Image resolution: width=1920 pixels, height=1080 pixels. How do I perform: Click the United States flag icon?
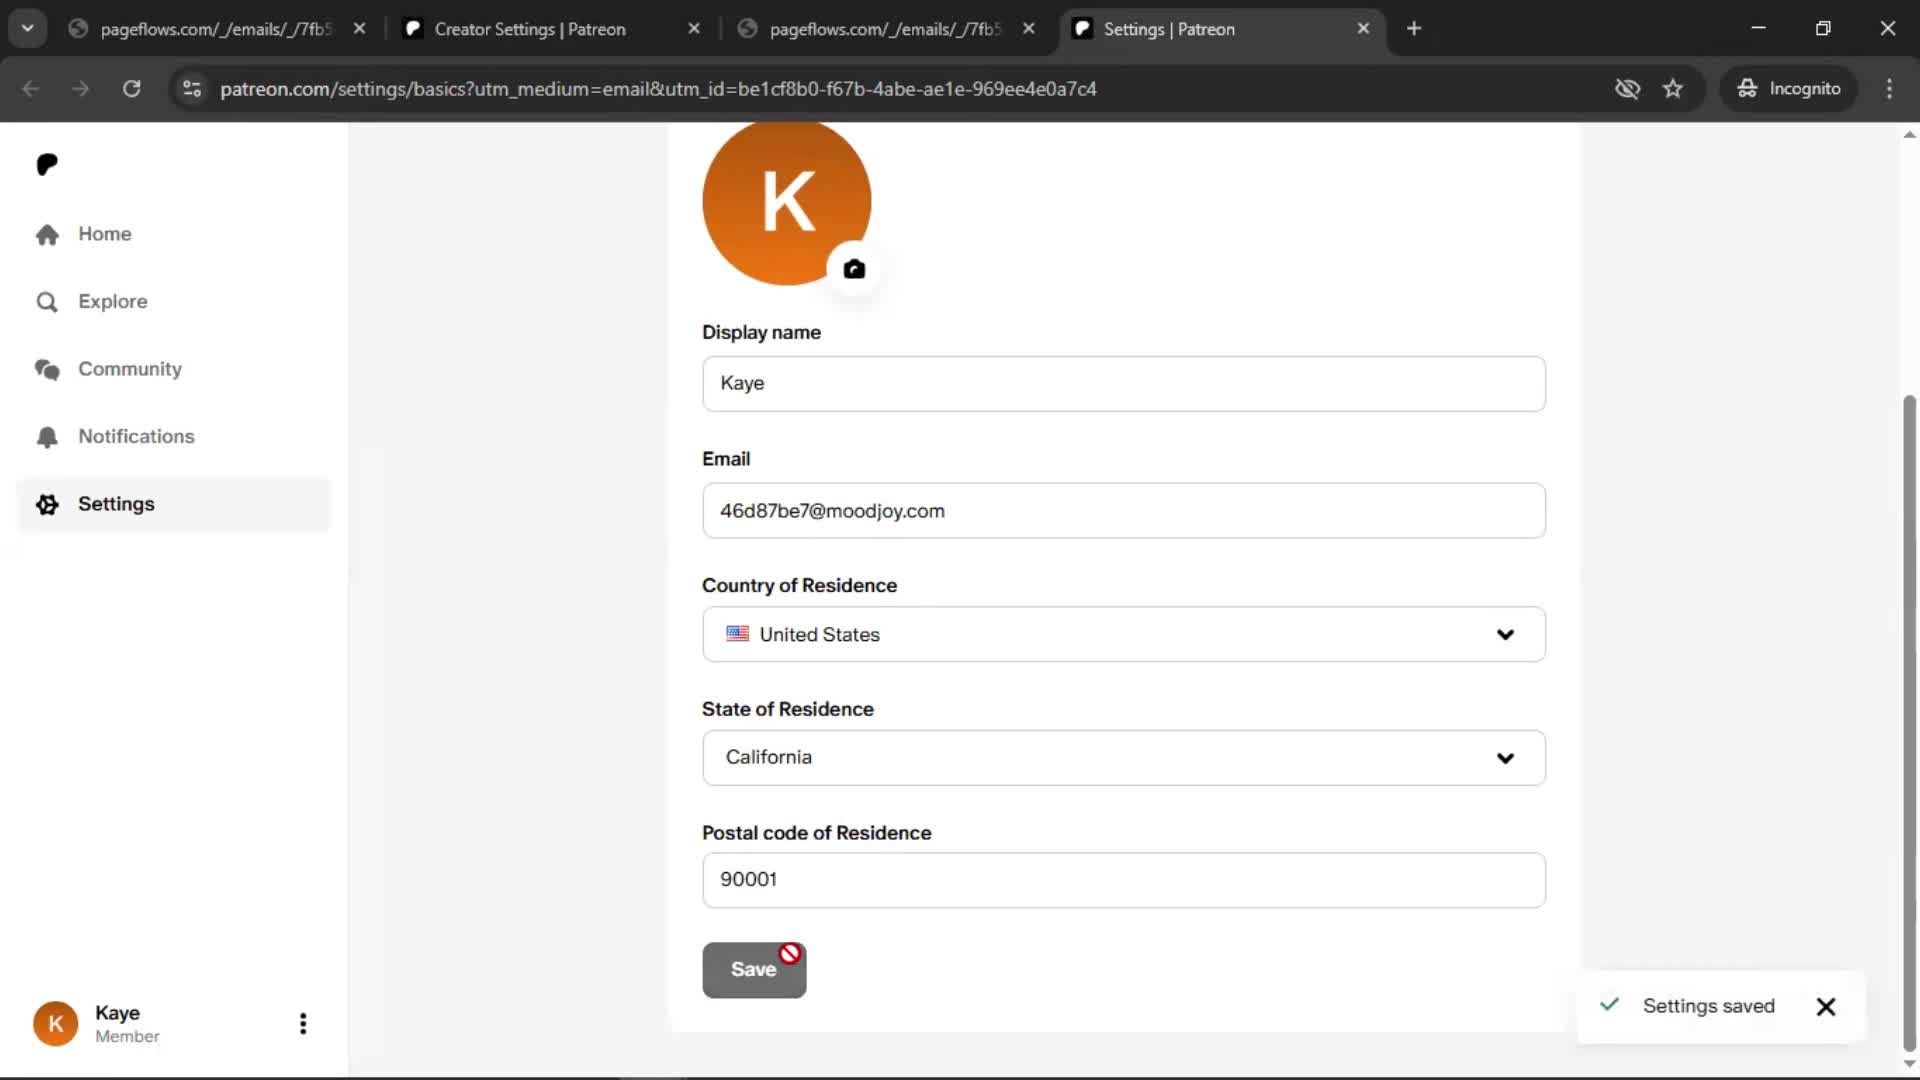pyautogui.click(x=738, y=634)
